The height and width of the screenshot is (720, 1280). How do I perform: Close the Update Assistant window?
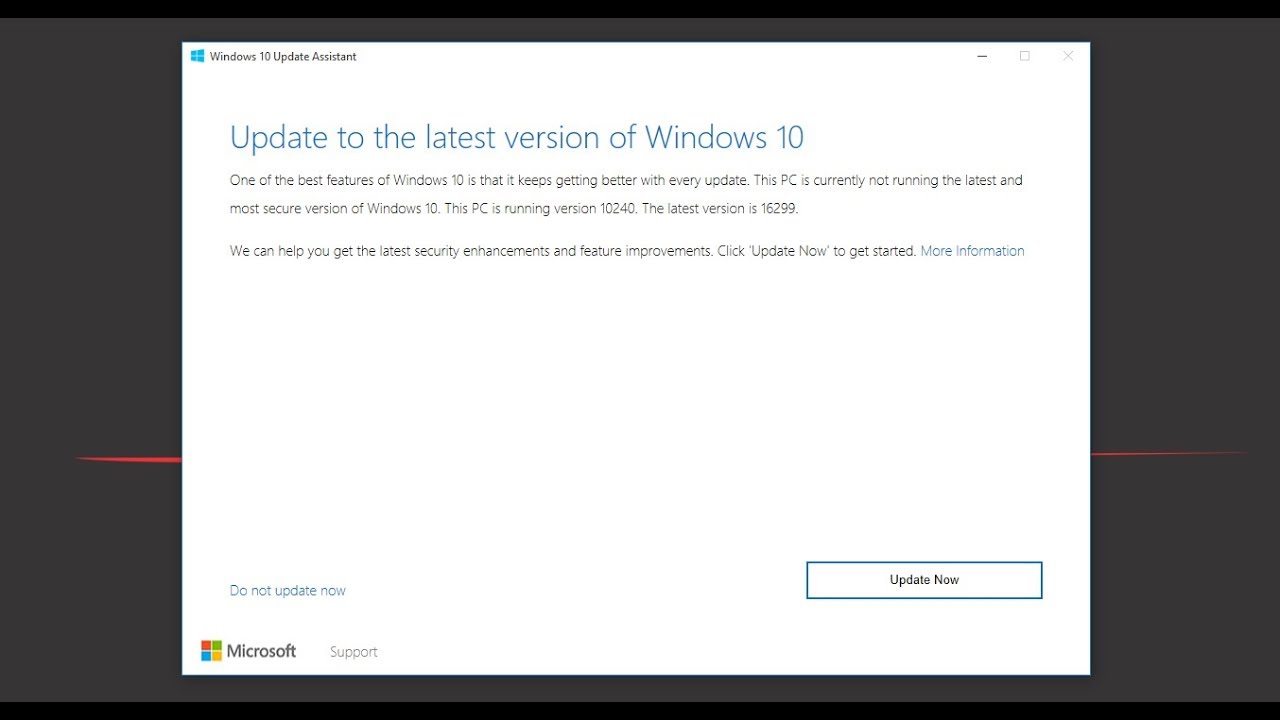point(1068,56)
